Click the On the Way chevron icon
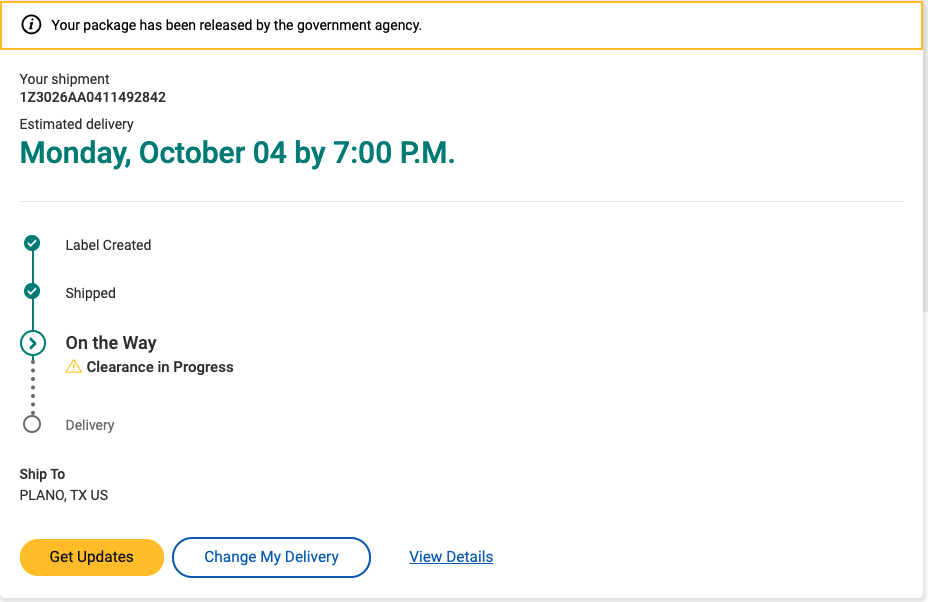Screen dimensions: 928x602 click(x=33, y=343)
